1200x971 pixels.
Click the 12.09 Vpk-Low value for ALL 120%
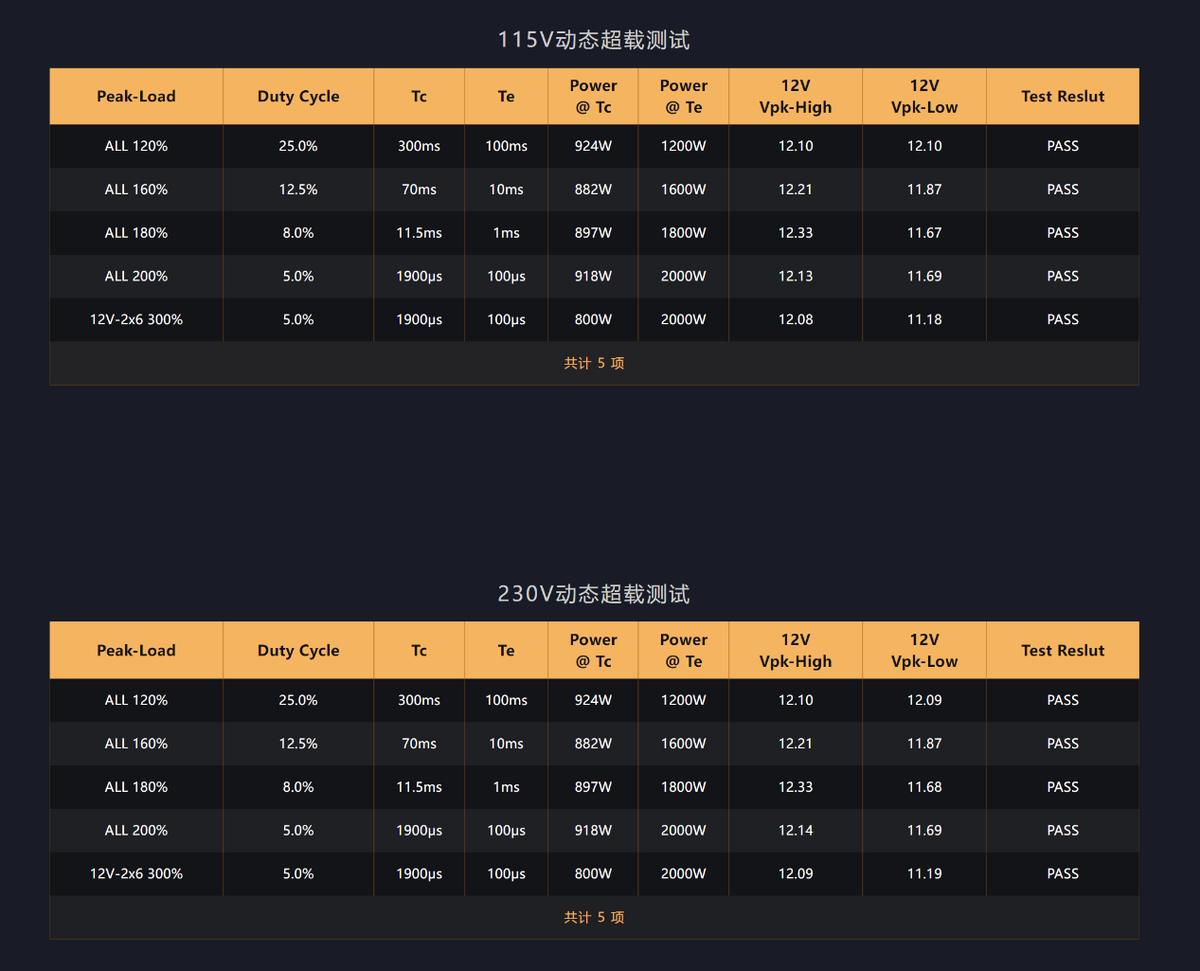(924, 700)
